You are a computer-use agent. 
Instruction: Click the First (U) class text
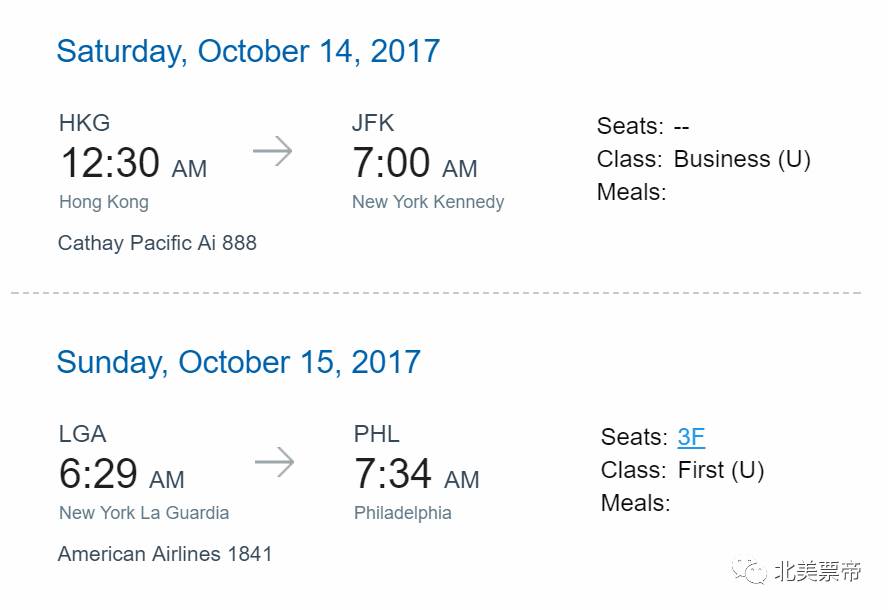coord(721,470)
